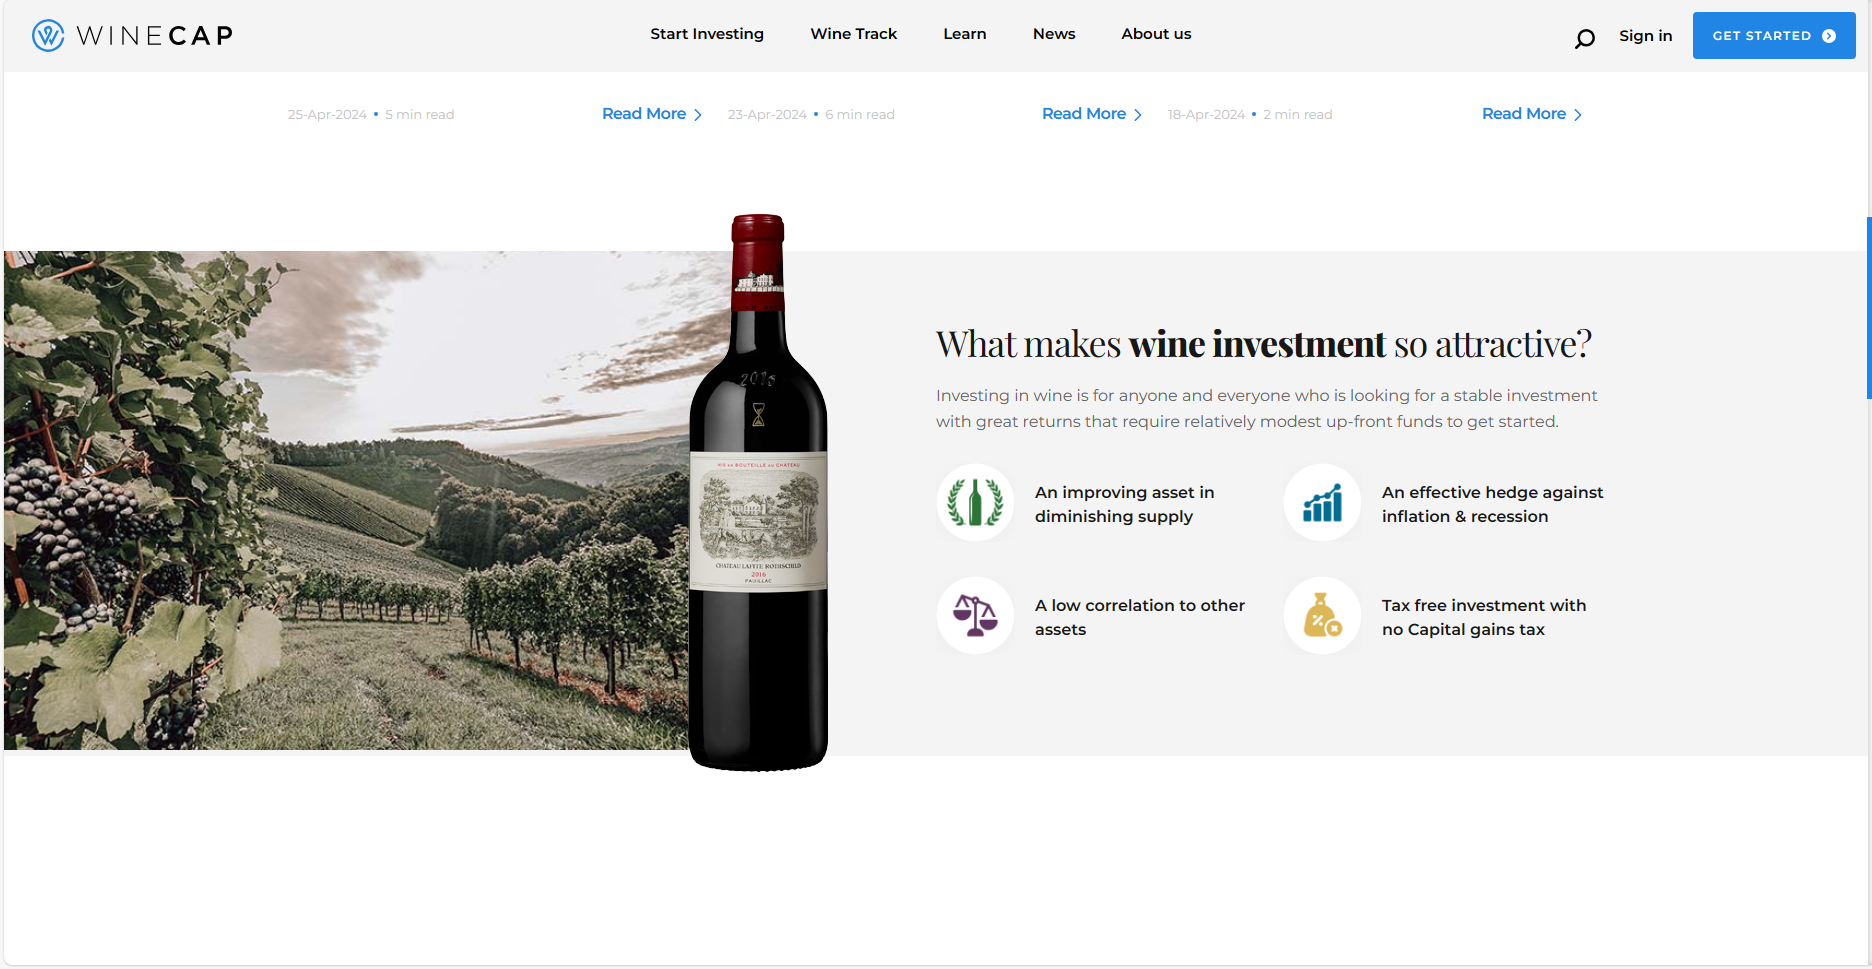Click the arrow icon in Get Started
This screenshot has width=1872, height=969.
pos(1829,36)
